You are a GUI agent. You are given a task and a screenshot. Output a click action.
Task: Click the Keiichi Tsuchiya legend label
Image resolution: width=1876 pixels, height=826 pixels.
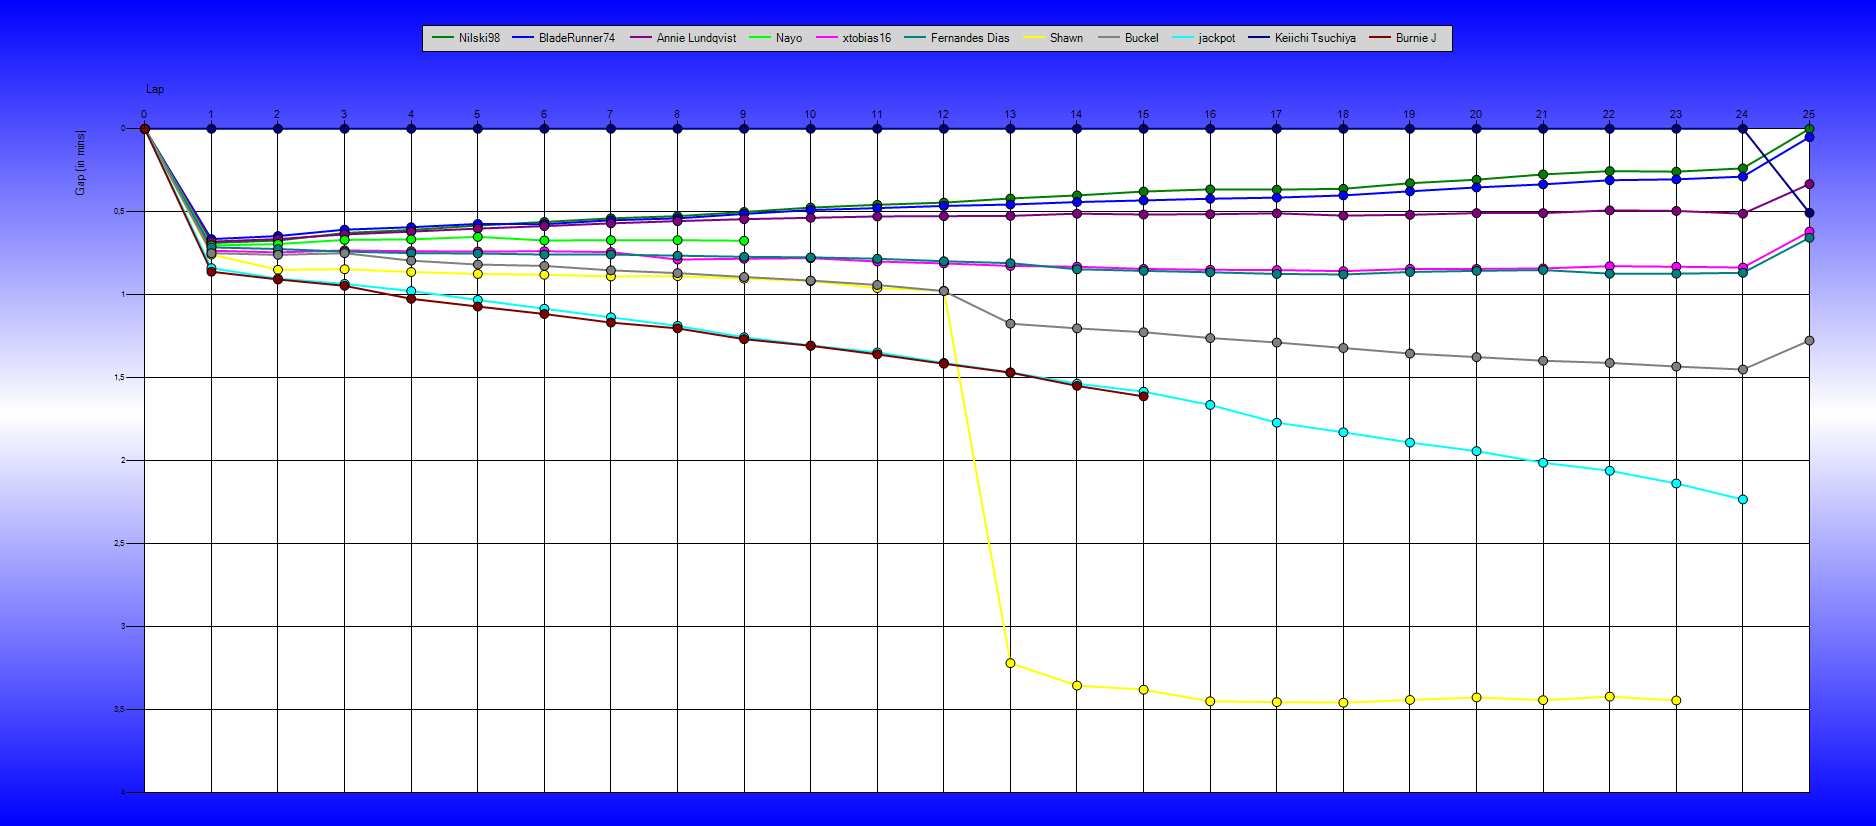click(x=1314, y=38)
